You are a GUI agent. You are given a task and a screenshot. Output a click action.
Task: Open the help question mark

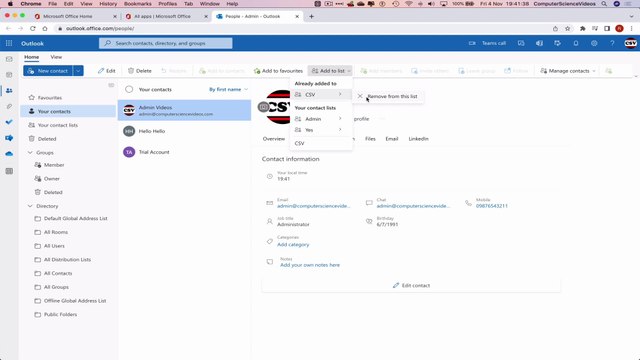click(x=612, y=43)
